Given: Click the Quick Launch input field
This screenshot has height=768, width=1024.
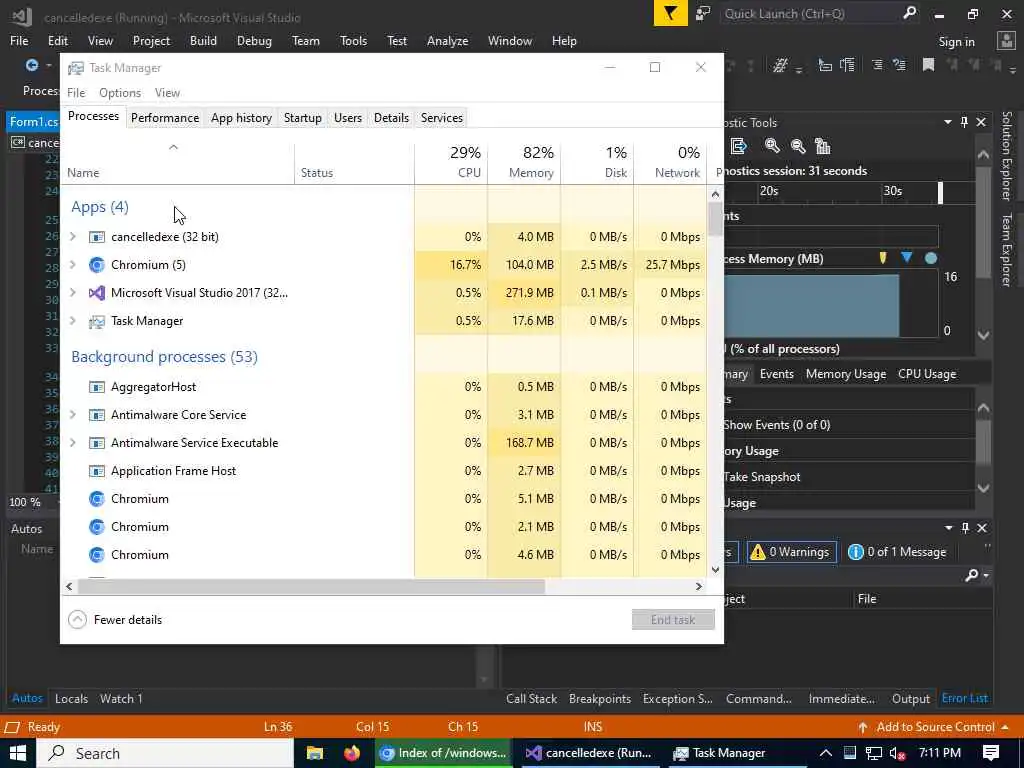Looking at the screenshot, I should click(810, 13).
